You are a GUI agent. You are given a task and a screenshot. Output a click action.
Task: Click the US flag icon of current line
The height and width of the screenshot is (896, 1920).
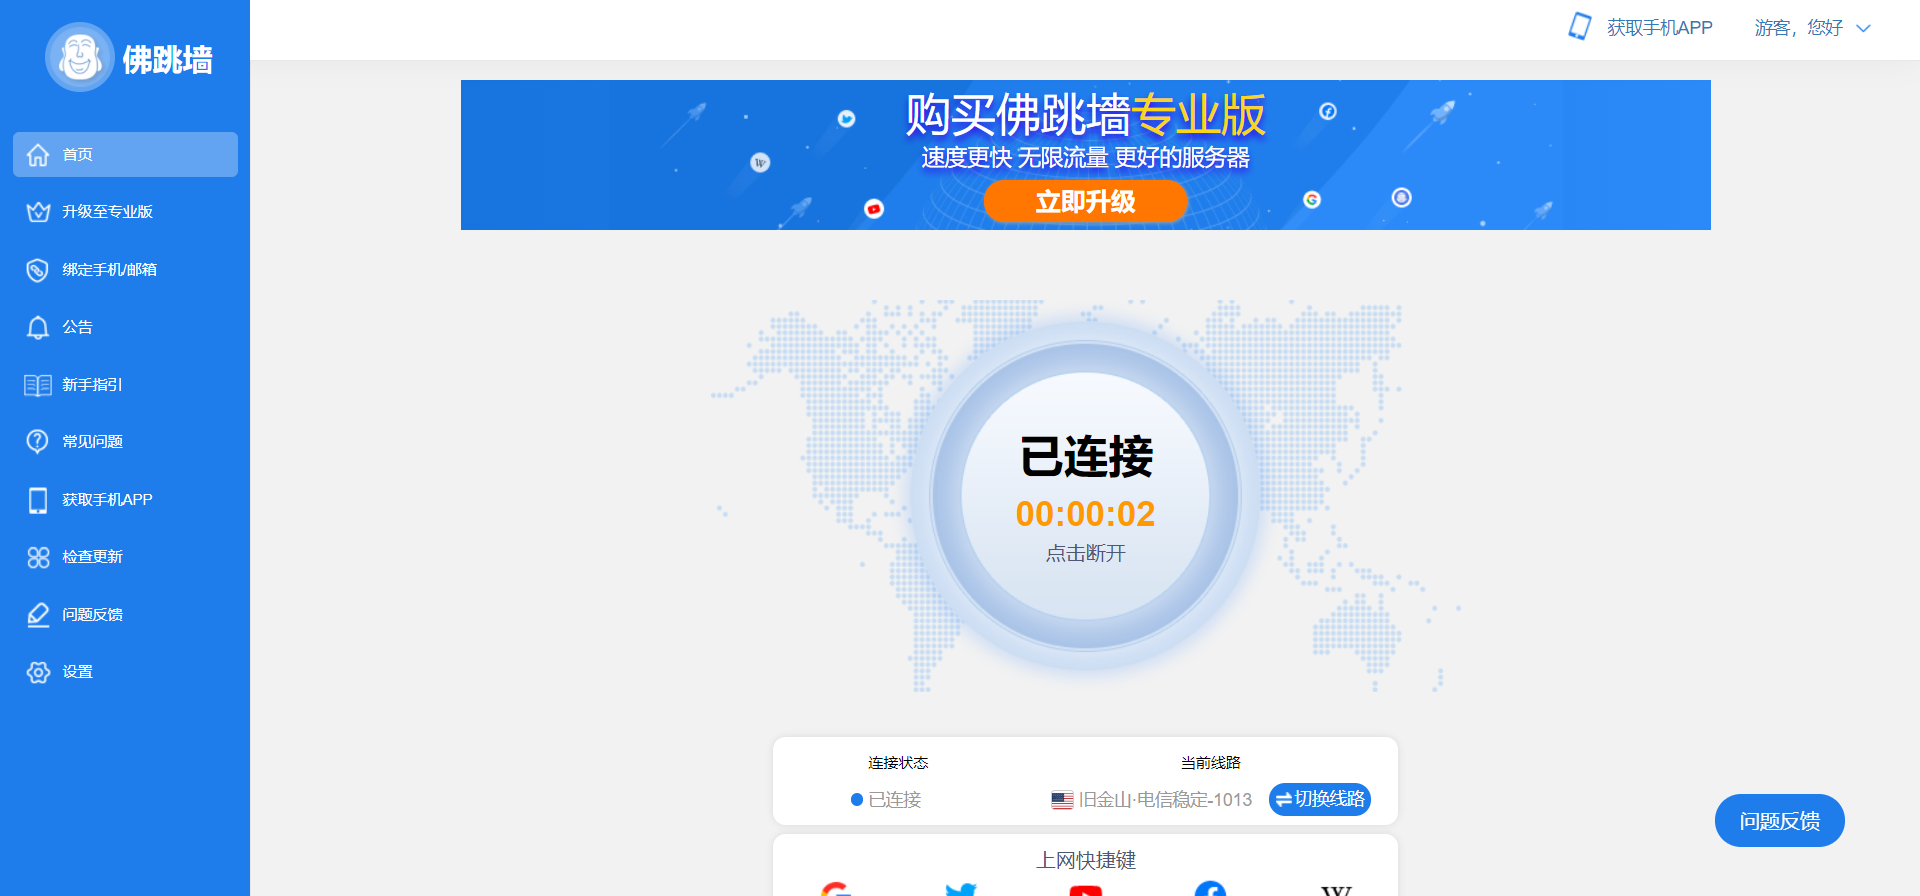(1062, 800)
